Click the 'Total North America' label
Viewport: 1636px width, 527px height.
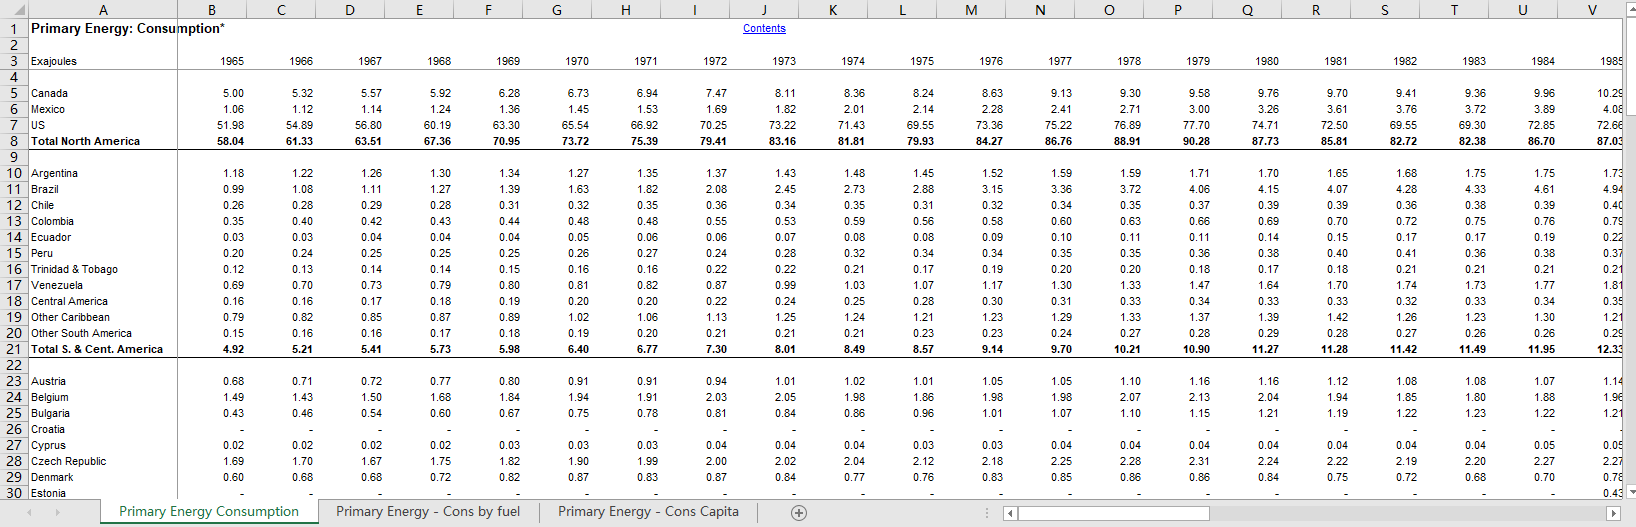coord(85,141)
